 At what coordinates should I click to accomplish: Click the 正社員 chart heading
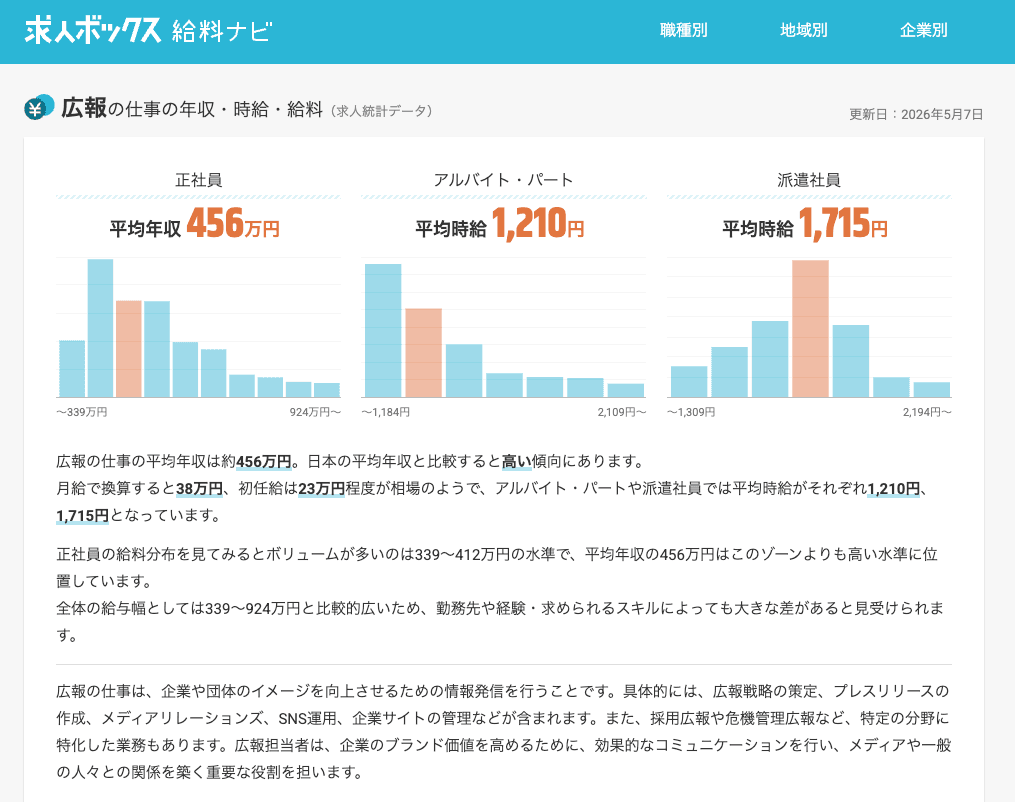point(199,180)
